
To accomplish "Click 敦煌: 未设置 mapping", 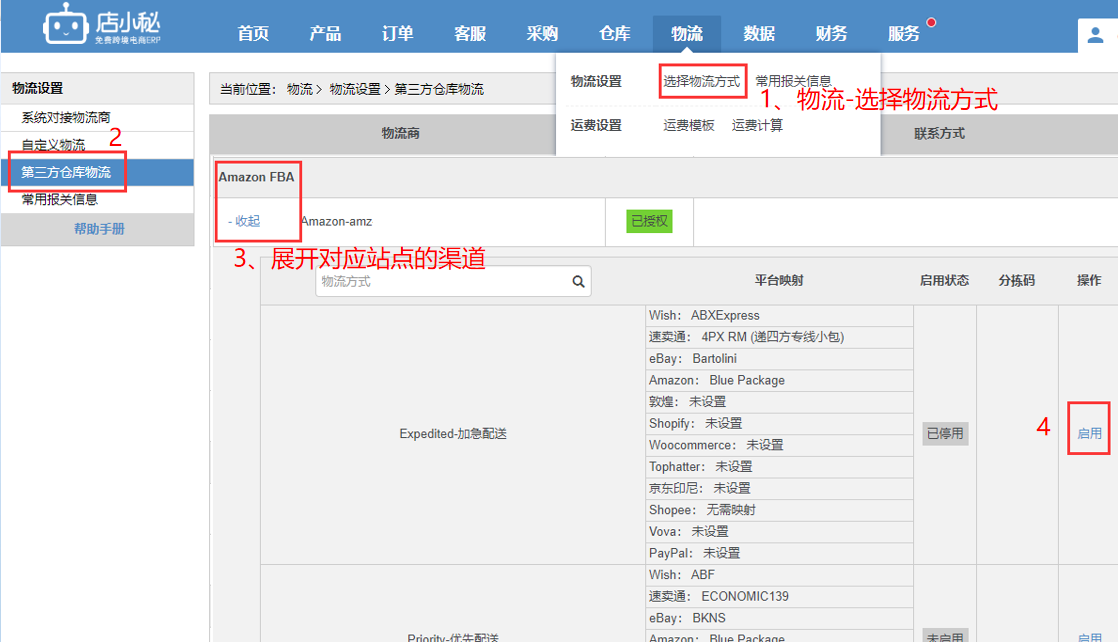I will click(x=687, y=402).
